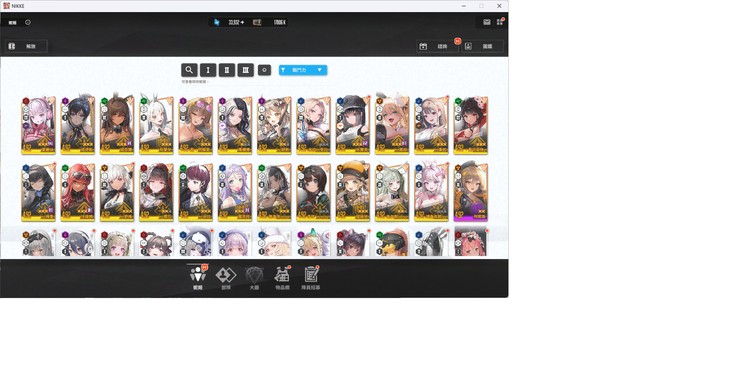This screenshot has width=750, height=387.
Task: Open the mail envelope icon
Action: tap(486, 22)
